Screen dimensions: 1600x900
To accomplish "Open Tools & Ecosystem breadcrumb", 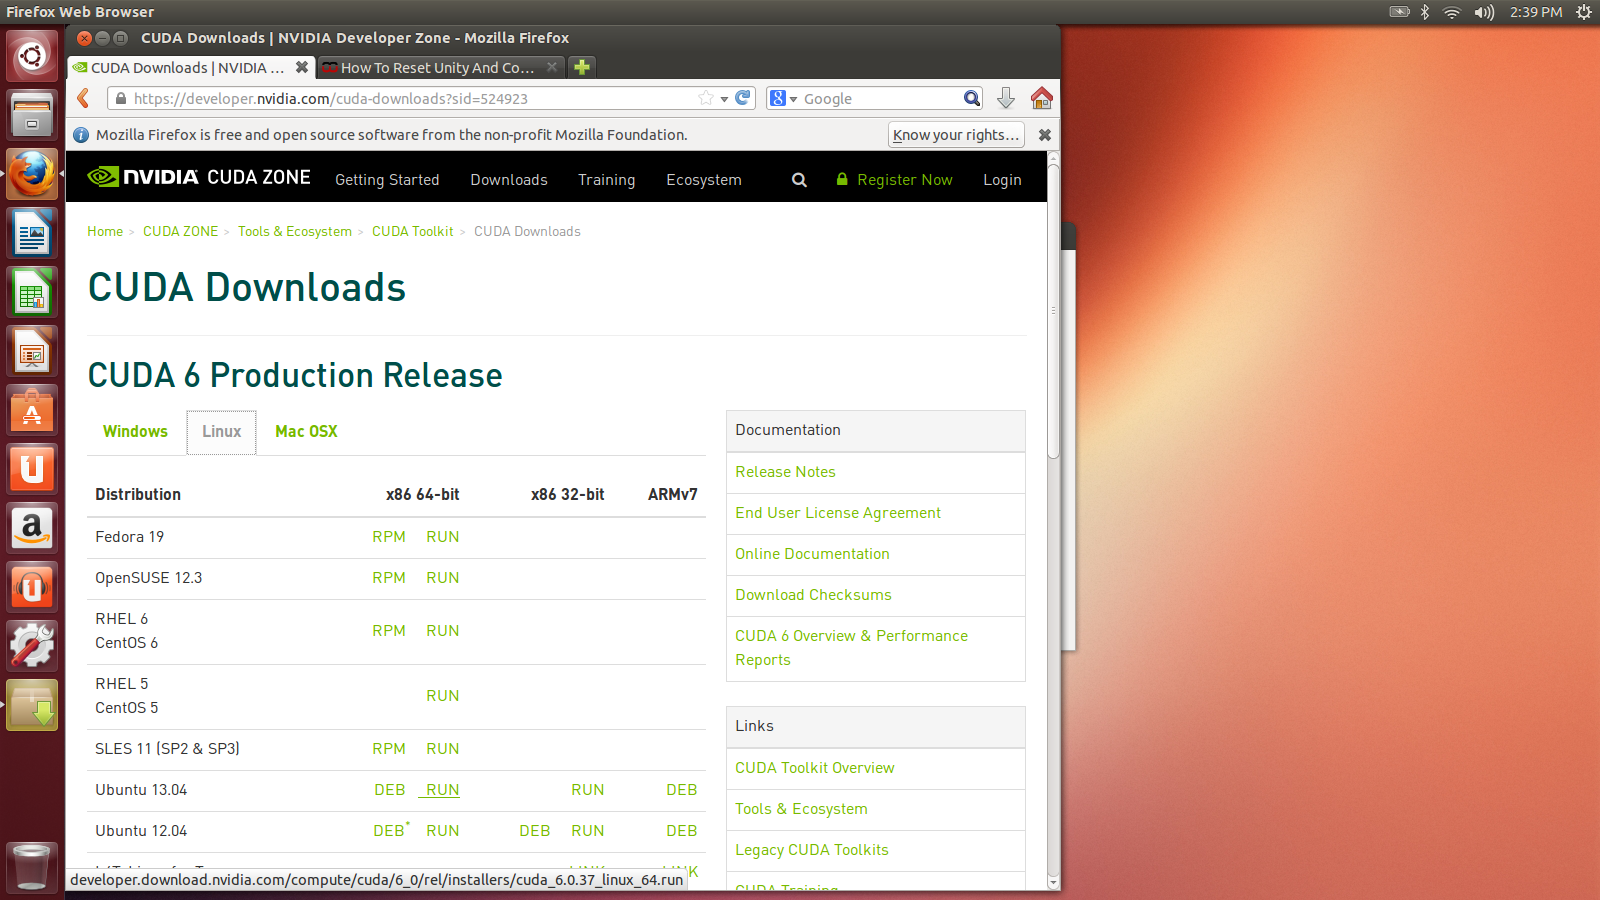I will click(x=295, y=231).
